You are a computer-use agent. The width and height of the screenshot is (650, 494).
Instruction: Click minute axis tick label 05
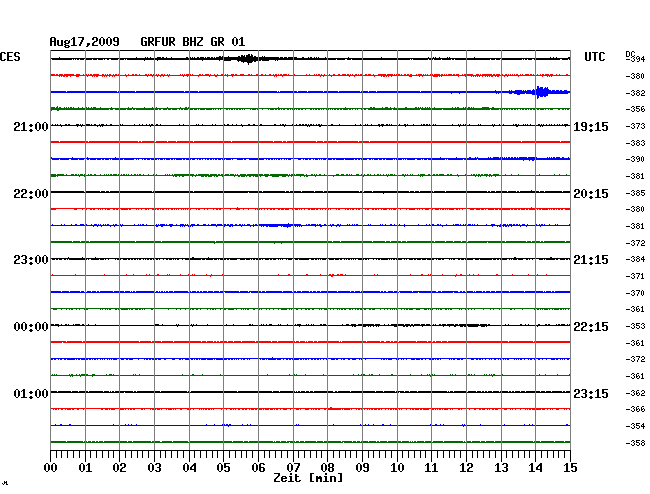[x=223, y=468]
